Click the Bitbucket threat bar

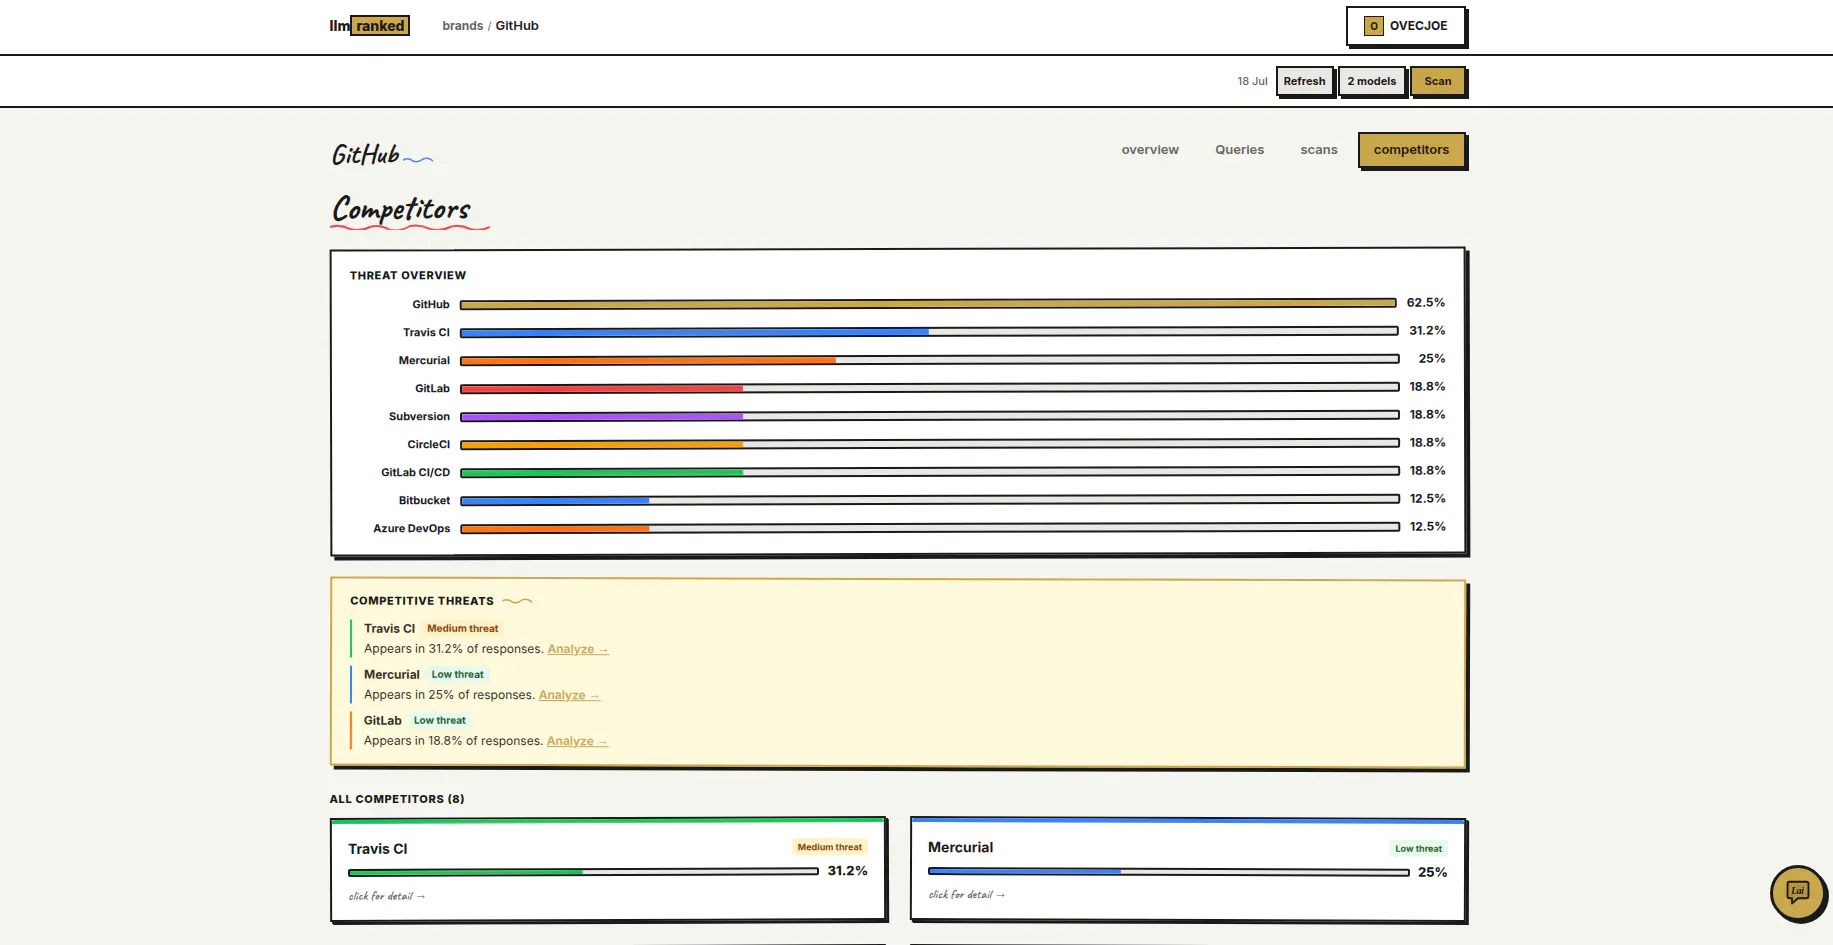pyautogui.click(x=929, y=499)
